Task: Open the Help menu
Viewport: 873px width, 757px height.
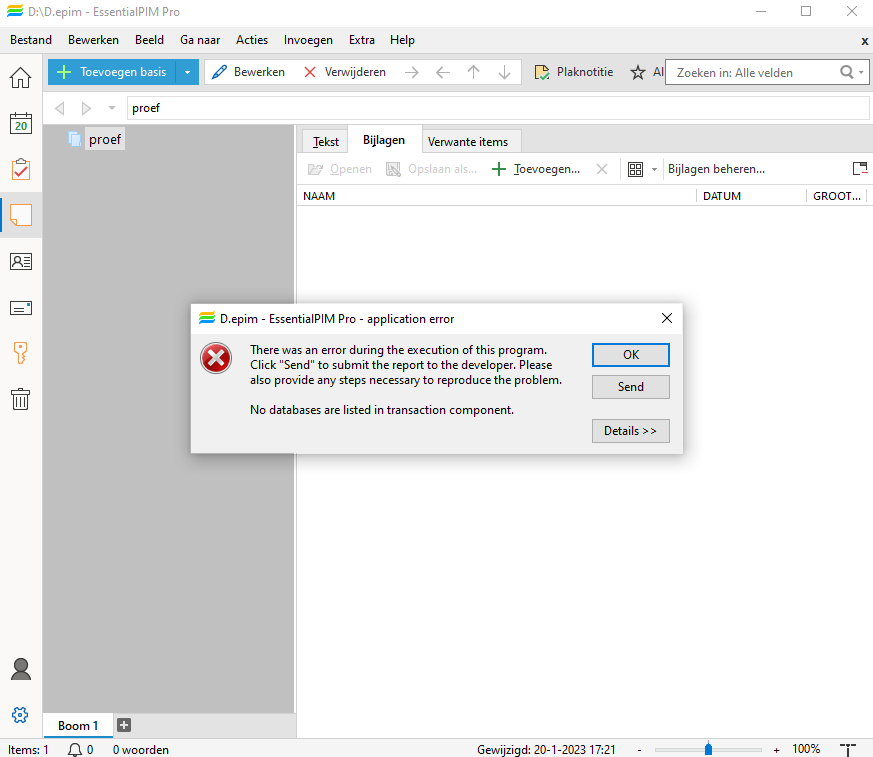Action: pyautogui.click(x=402, y=40)
